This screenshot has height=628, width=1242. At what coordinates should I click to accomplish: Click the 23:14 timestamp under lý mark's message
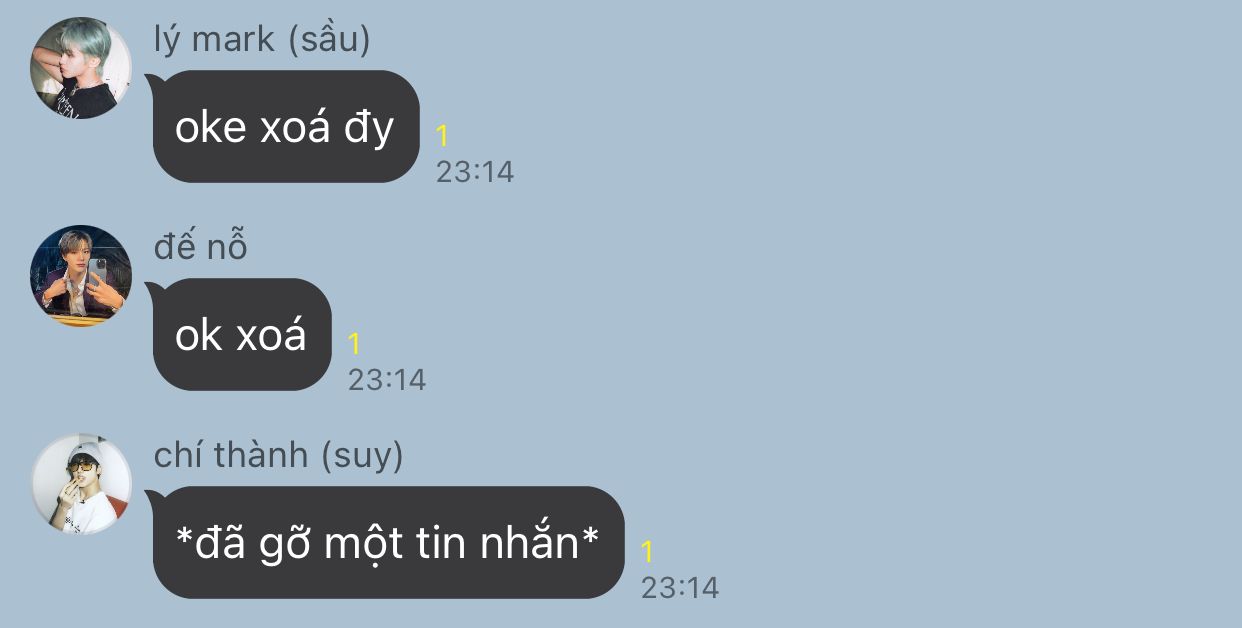(x=475, y=172)
